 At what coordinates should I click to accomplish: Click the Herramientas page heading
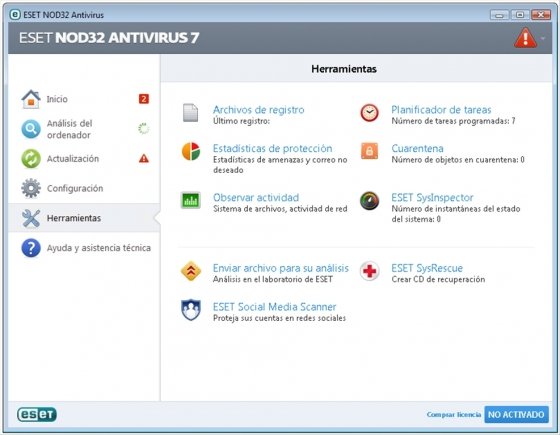click(344, 69)
